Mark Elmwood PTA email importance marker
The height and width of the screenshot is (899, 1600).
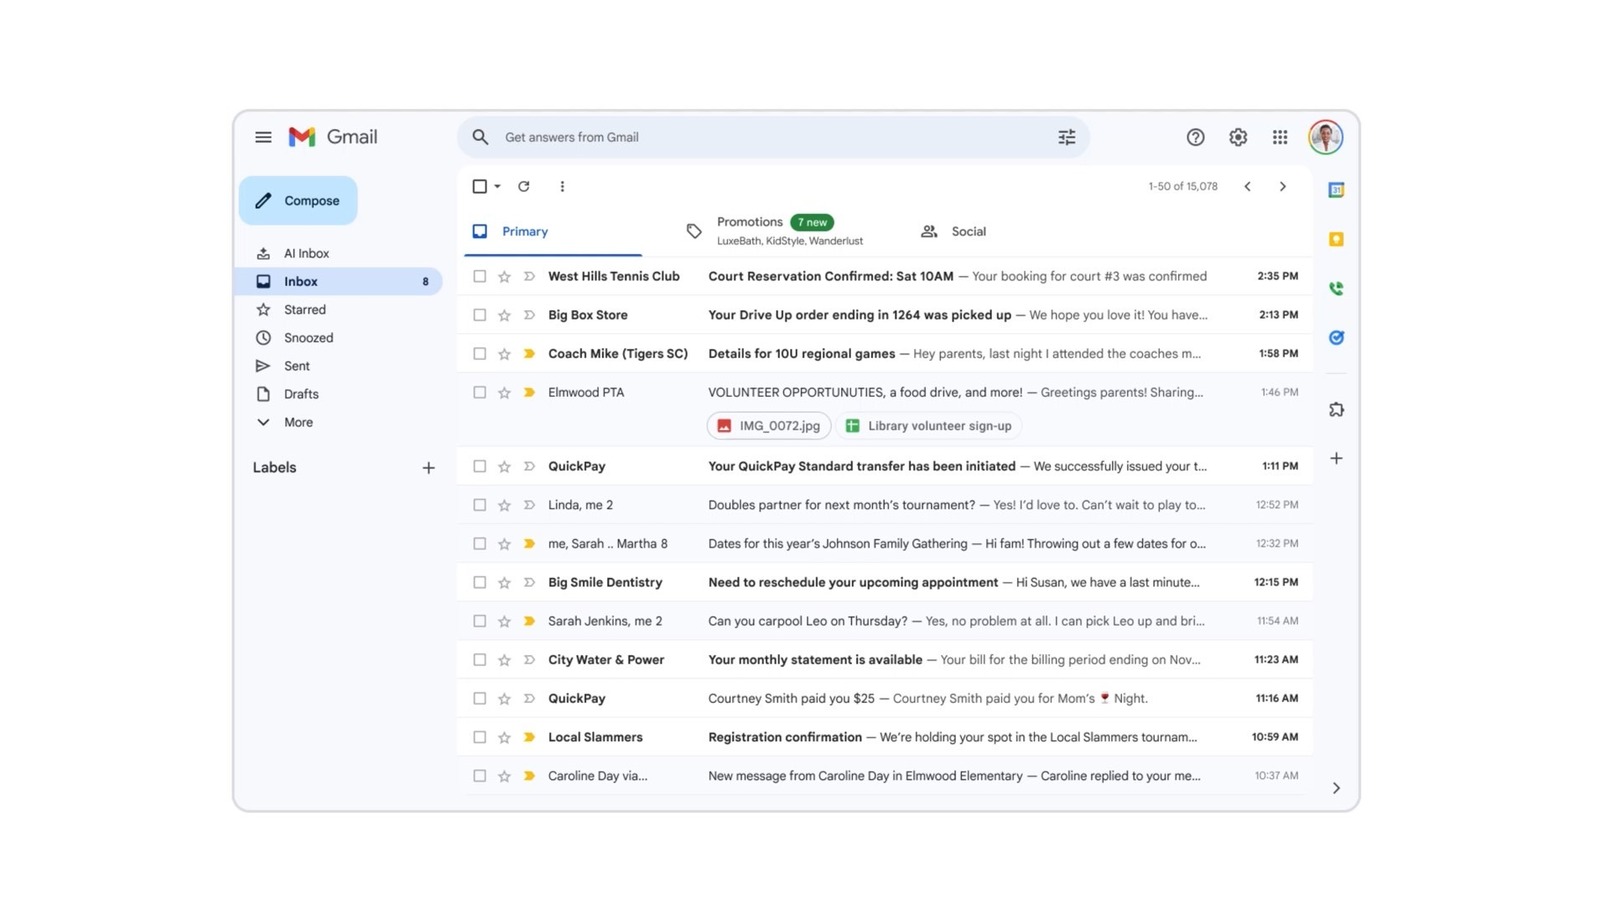(529, 392)
